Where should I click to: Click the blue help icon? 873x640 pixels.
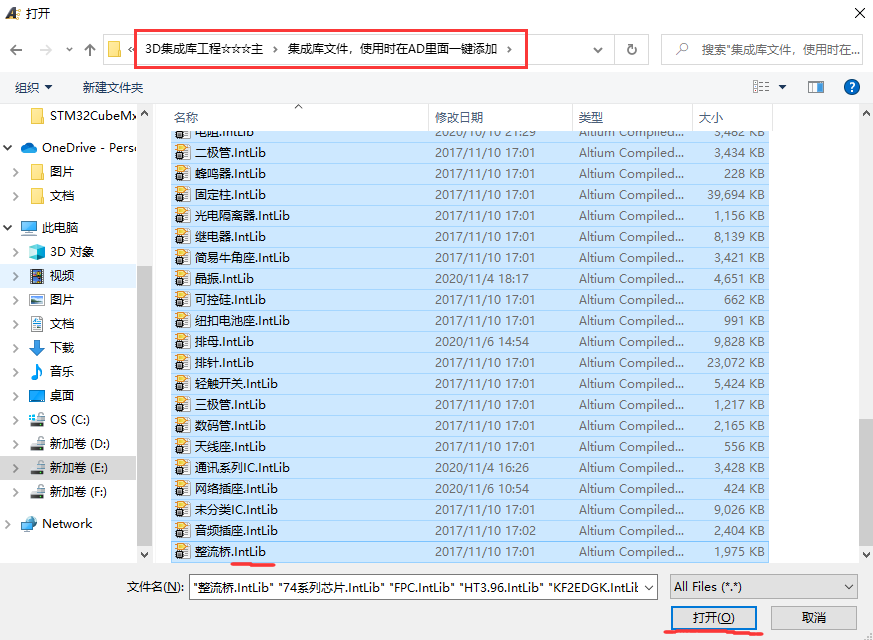pos(851,87)
